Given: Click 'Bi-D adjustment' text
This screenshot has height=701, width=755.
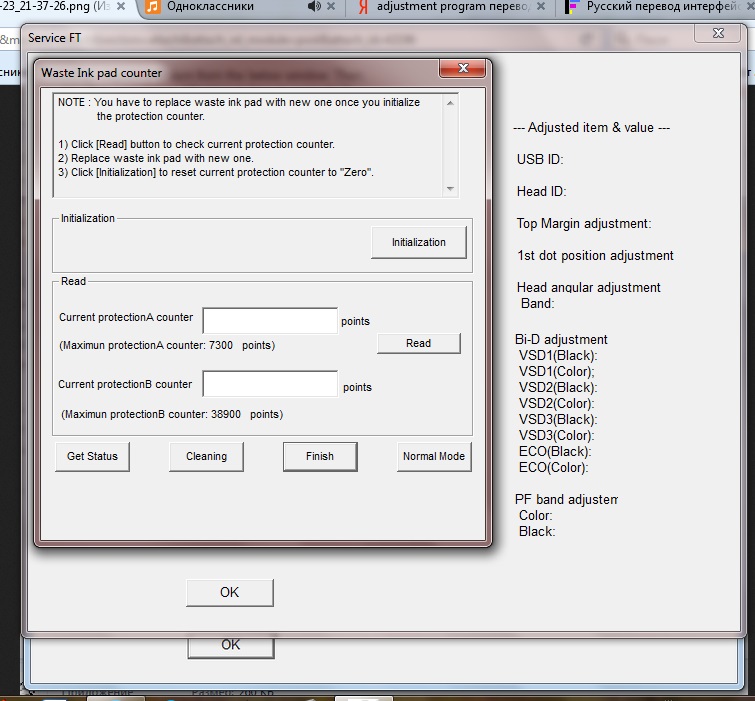Looking at the screenshot, I should [561, 339].
